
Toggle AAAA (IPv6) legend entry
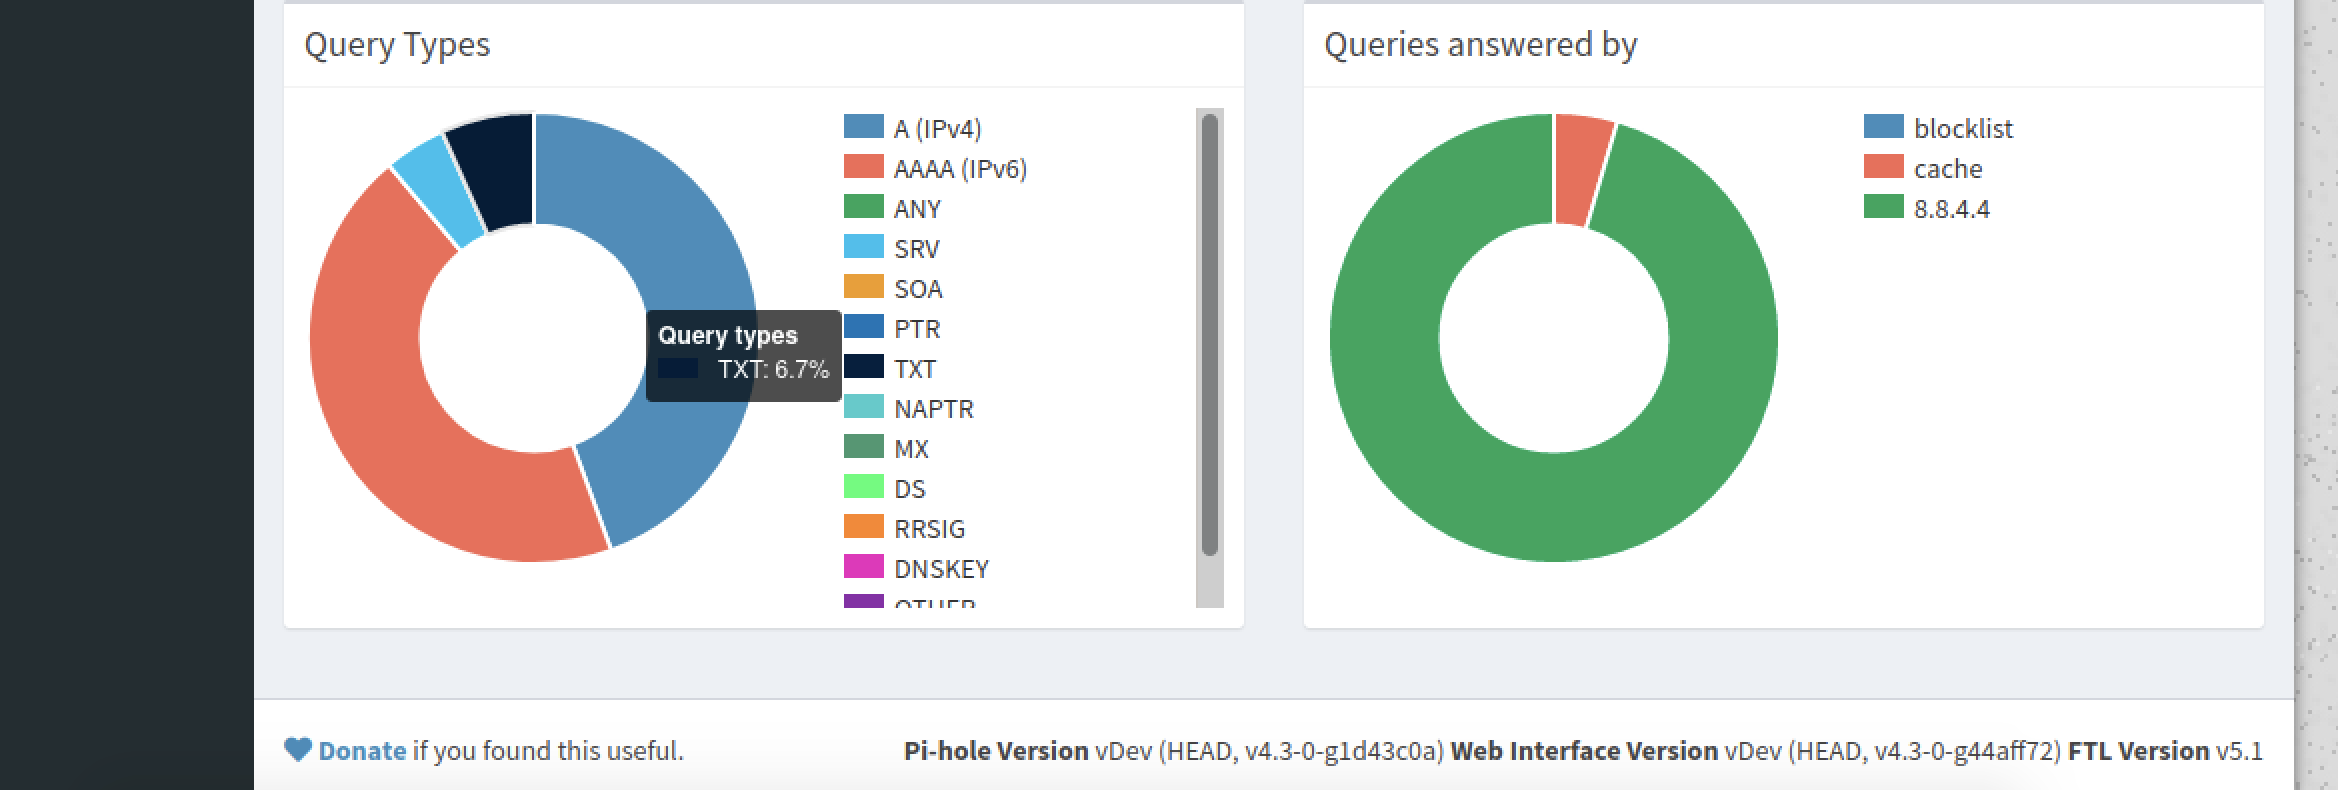tap(960, 169)
